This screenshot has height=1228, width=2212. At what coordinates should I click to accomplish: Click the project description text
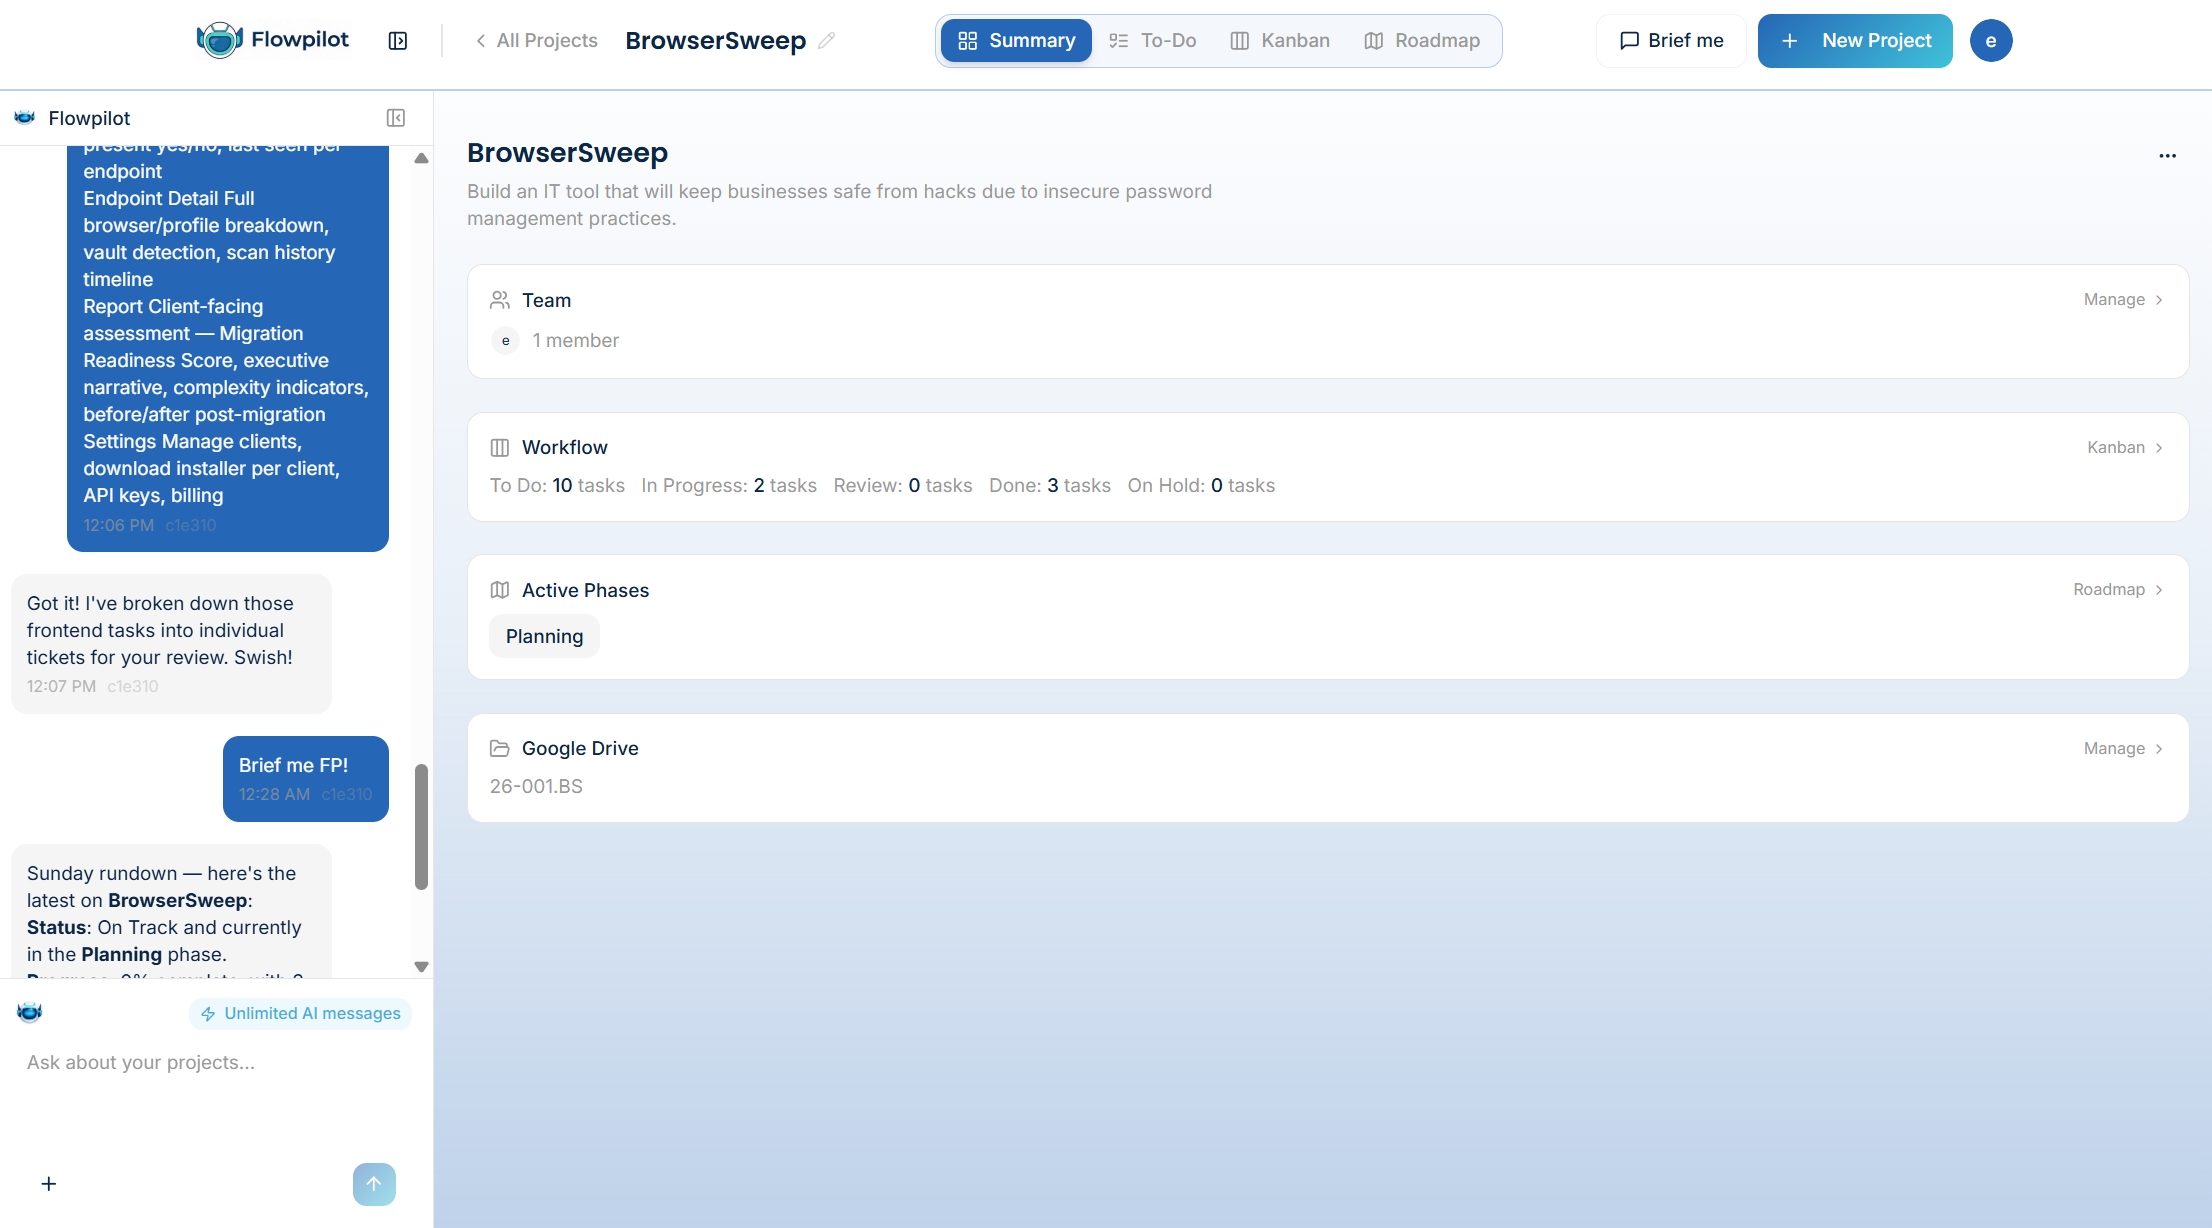[x=839, y=205]
